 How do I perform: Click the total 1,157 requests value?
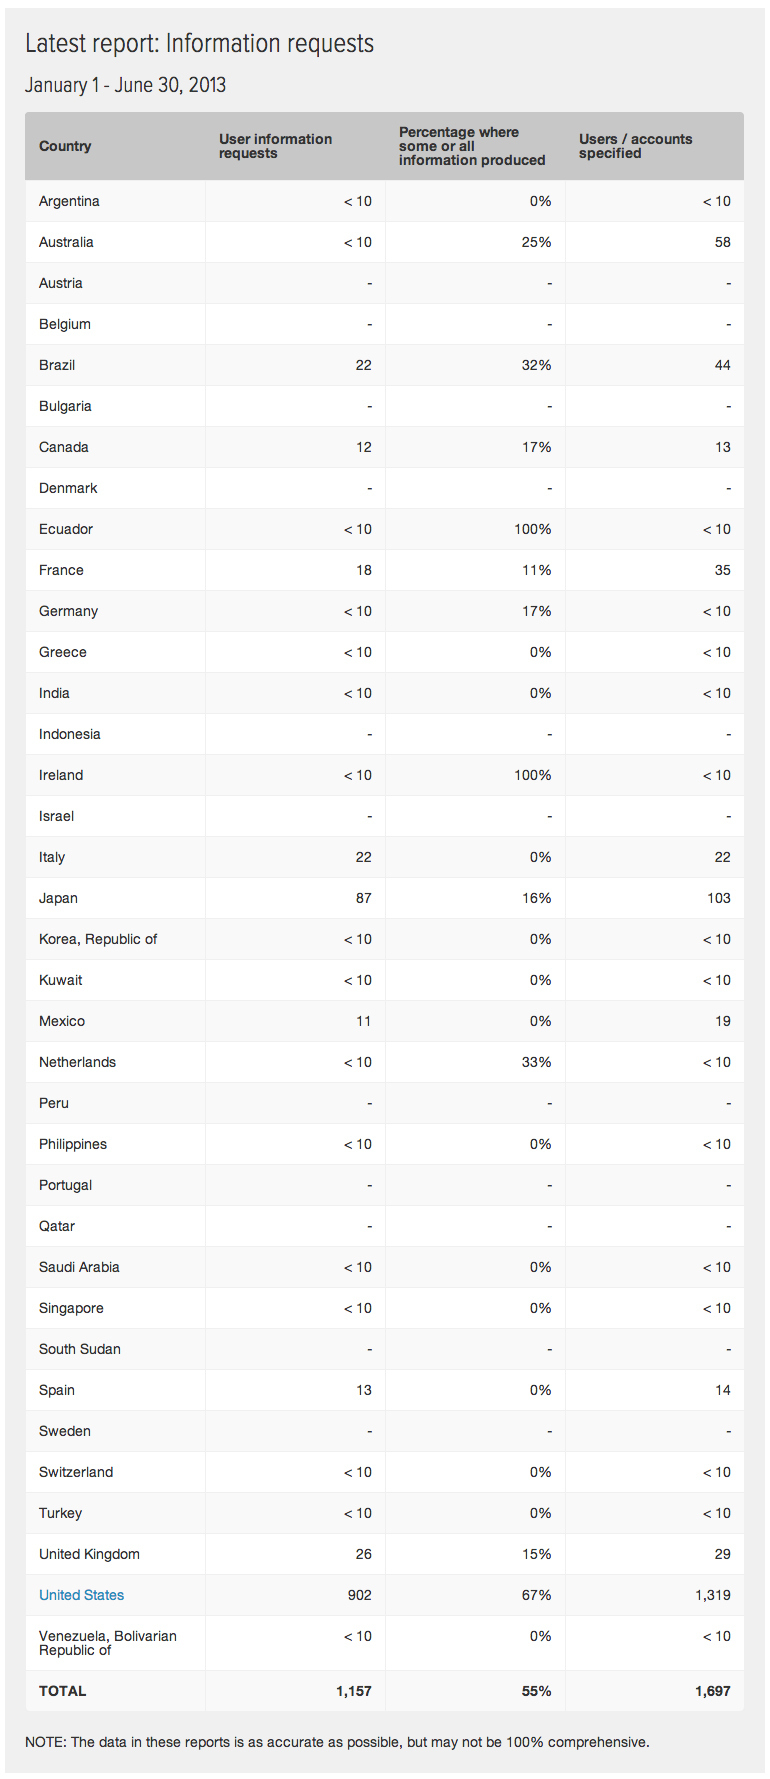pos(354,1691)
